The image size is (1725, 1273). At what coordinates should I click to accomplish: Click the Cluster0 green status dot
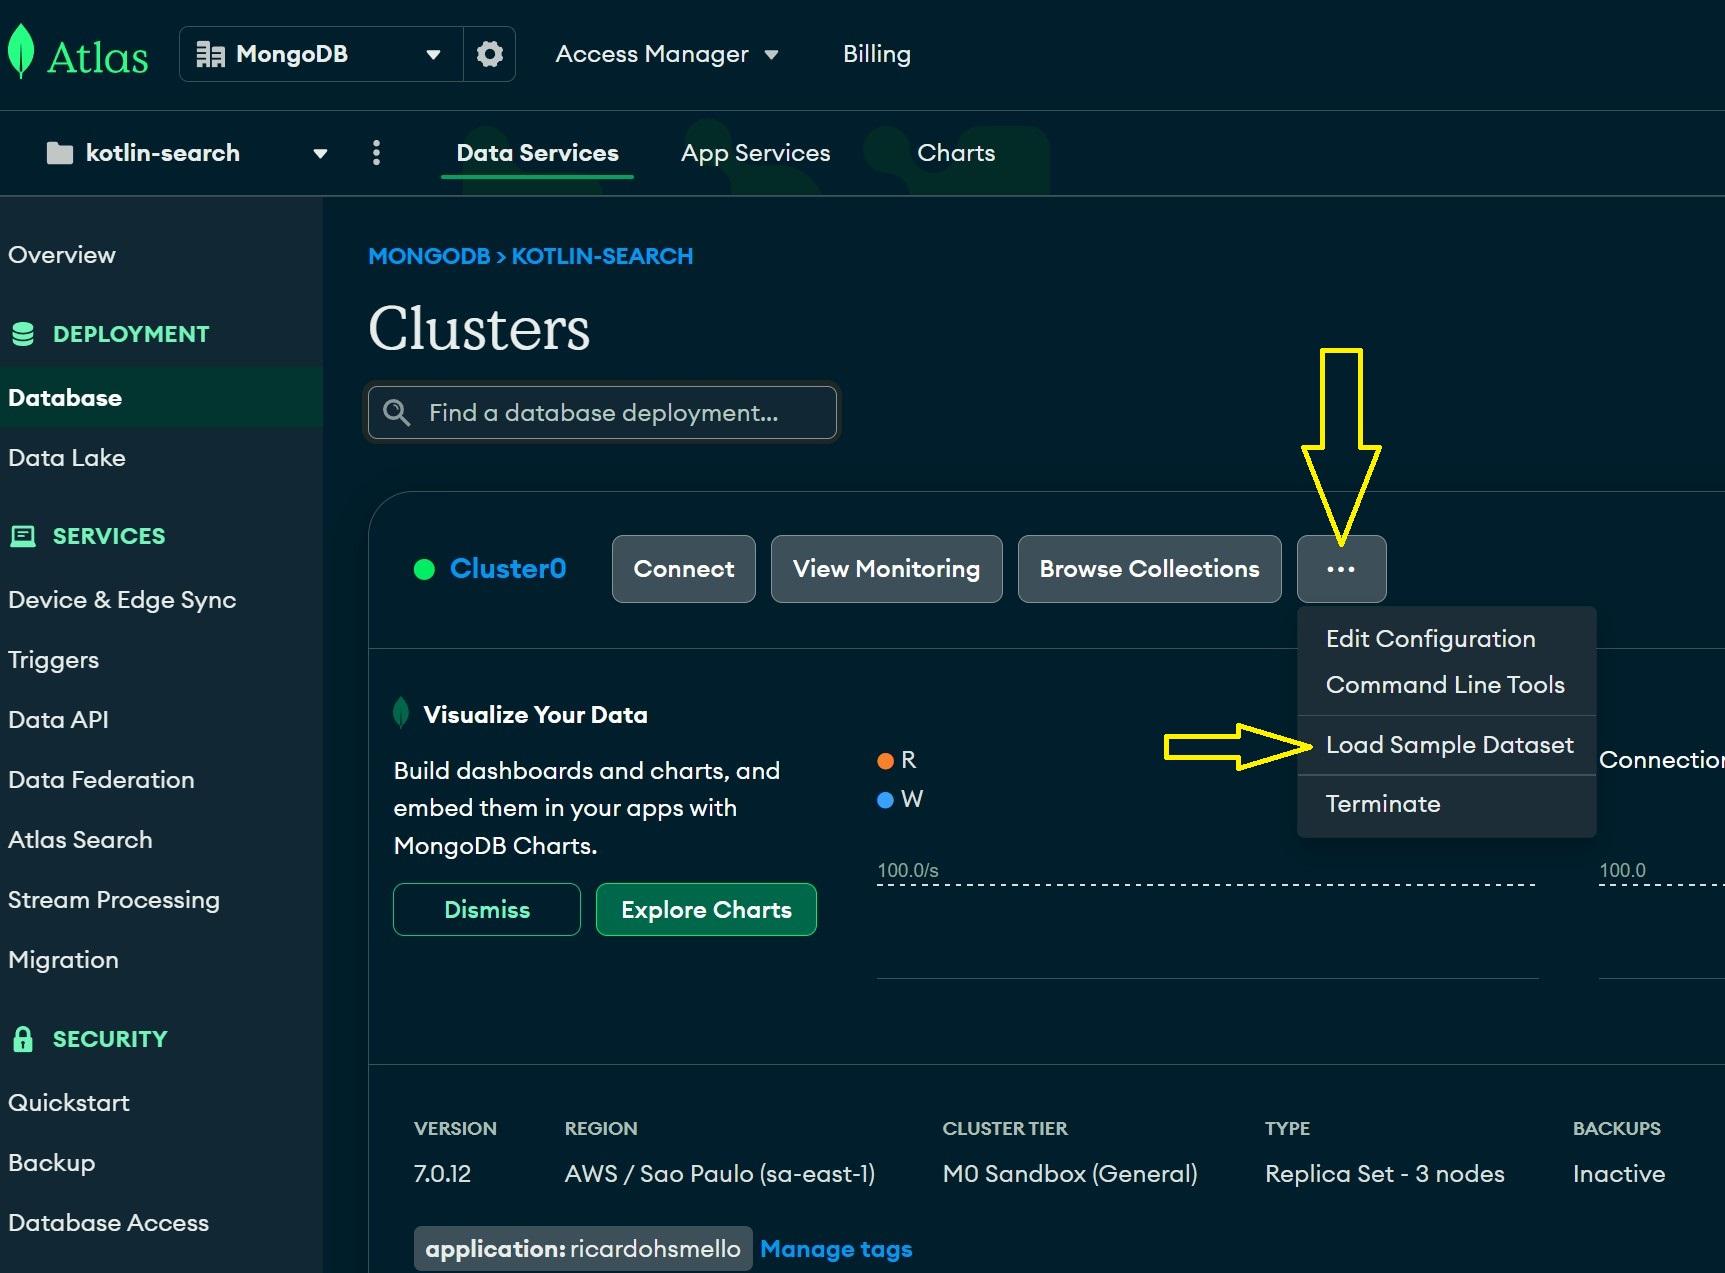(424, 569)
